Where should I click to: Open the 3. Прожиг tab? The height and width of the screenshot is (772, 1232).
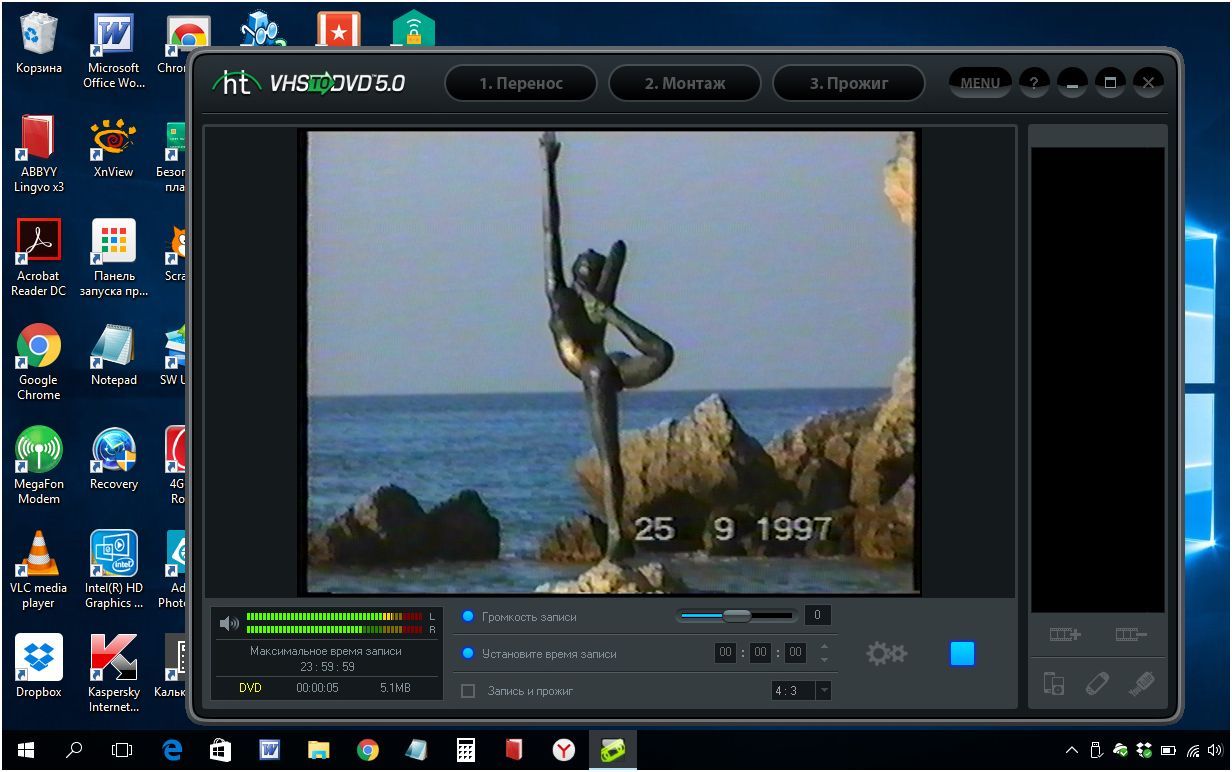pyautogui.click(x=848, y=83)
